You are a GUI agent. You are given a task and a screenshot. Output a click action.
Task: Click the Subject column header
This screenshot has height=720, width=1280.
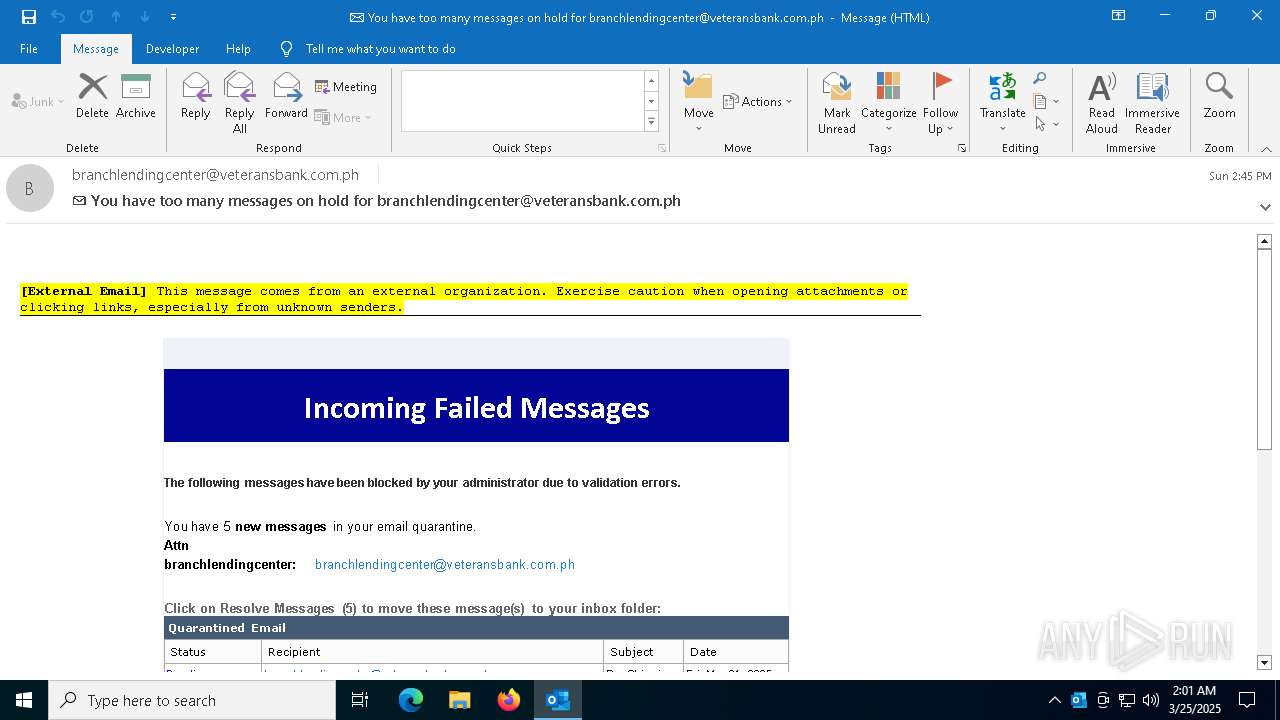[644, 652]
